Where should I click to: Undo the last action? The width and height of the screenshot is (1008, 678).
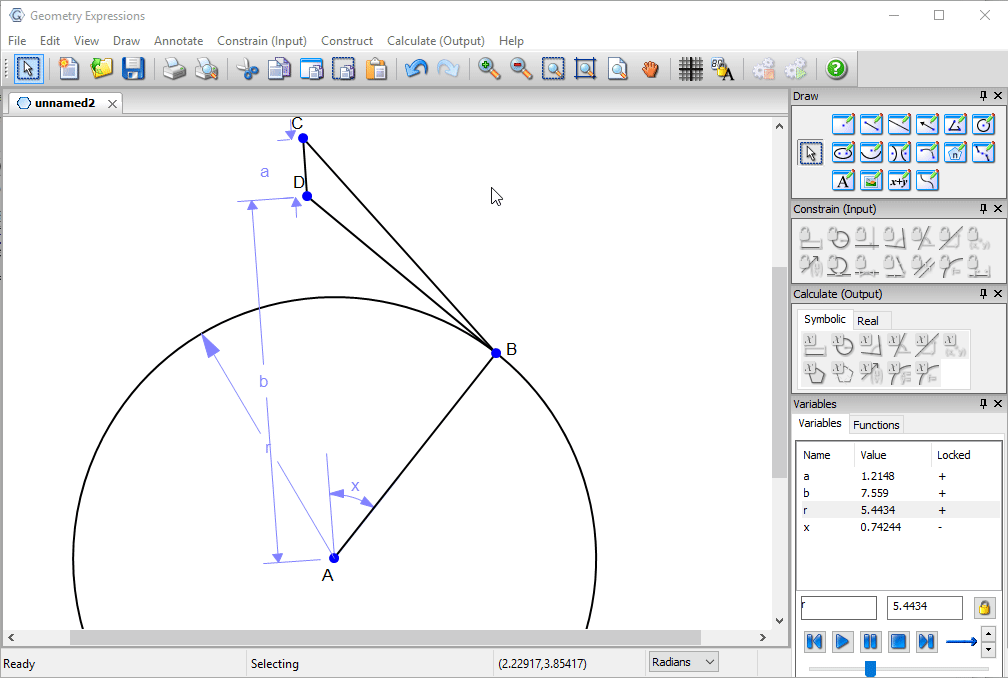point(416,69)
